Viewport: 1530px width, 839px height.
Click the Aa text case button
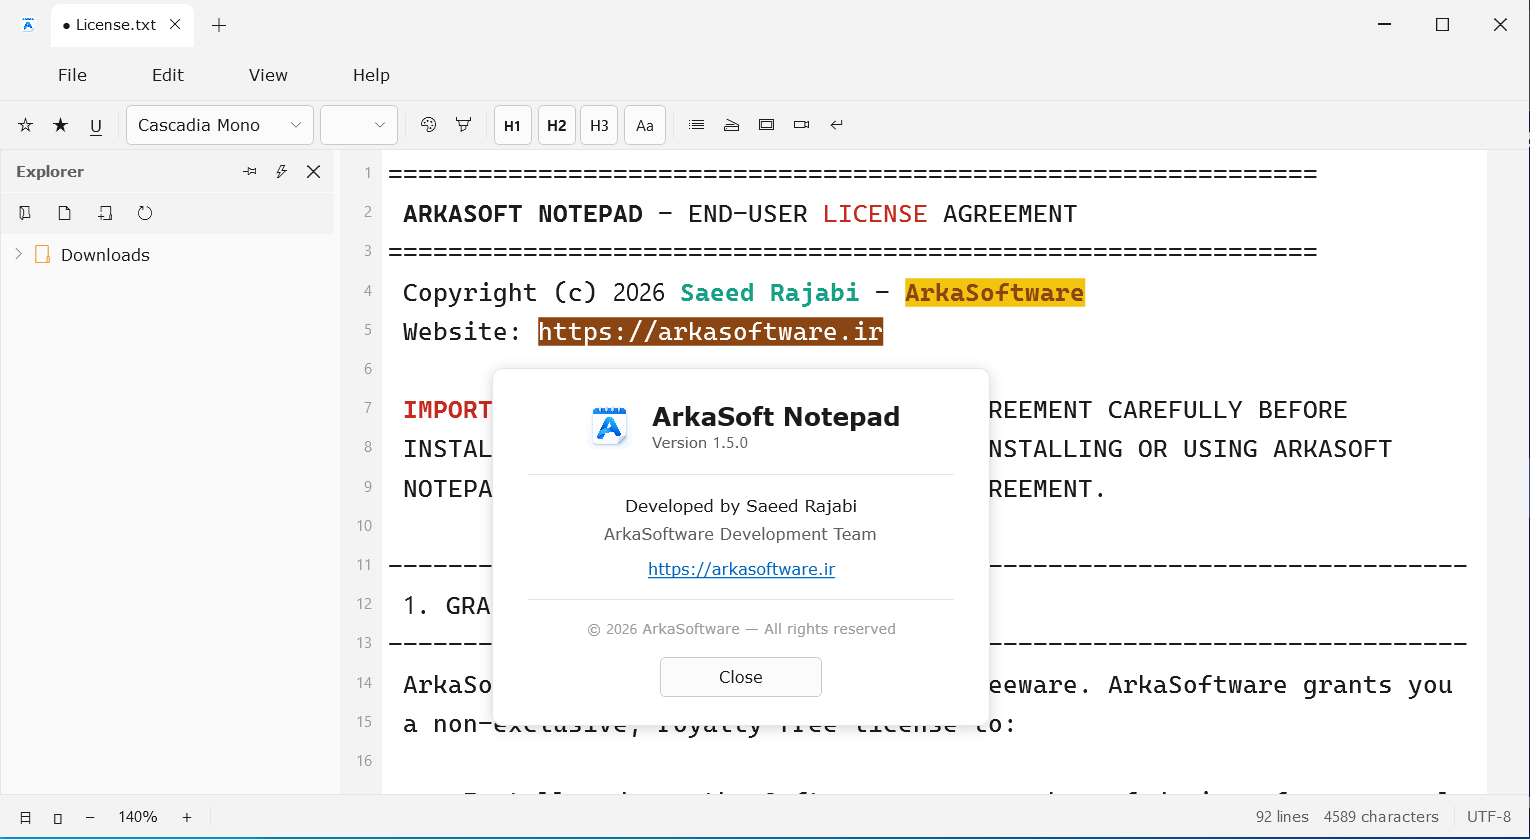(x=645, y=125)
